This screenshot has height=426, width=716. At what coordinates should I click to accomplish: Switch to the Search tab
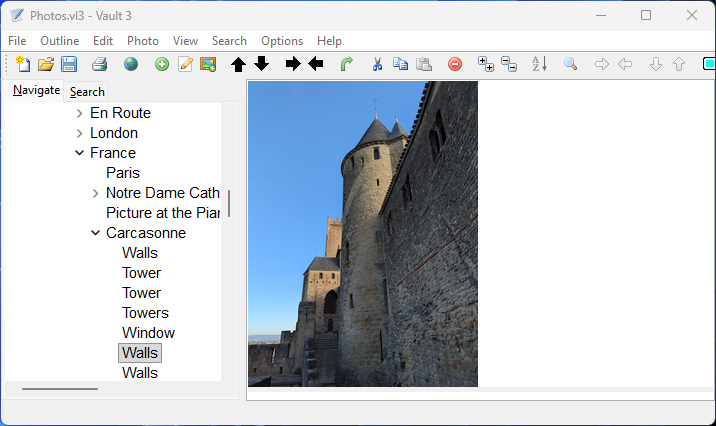tap(87, 91)
